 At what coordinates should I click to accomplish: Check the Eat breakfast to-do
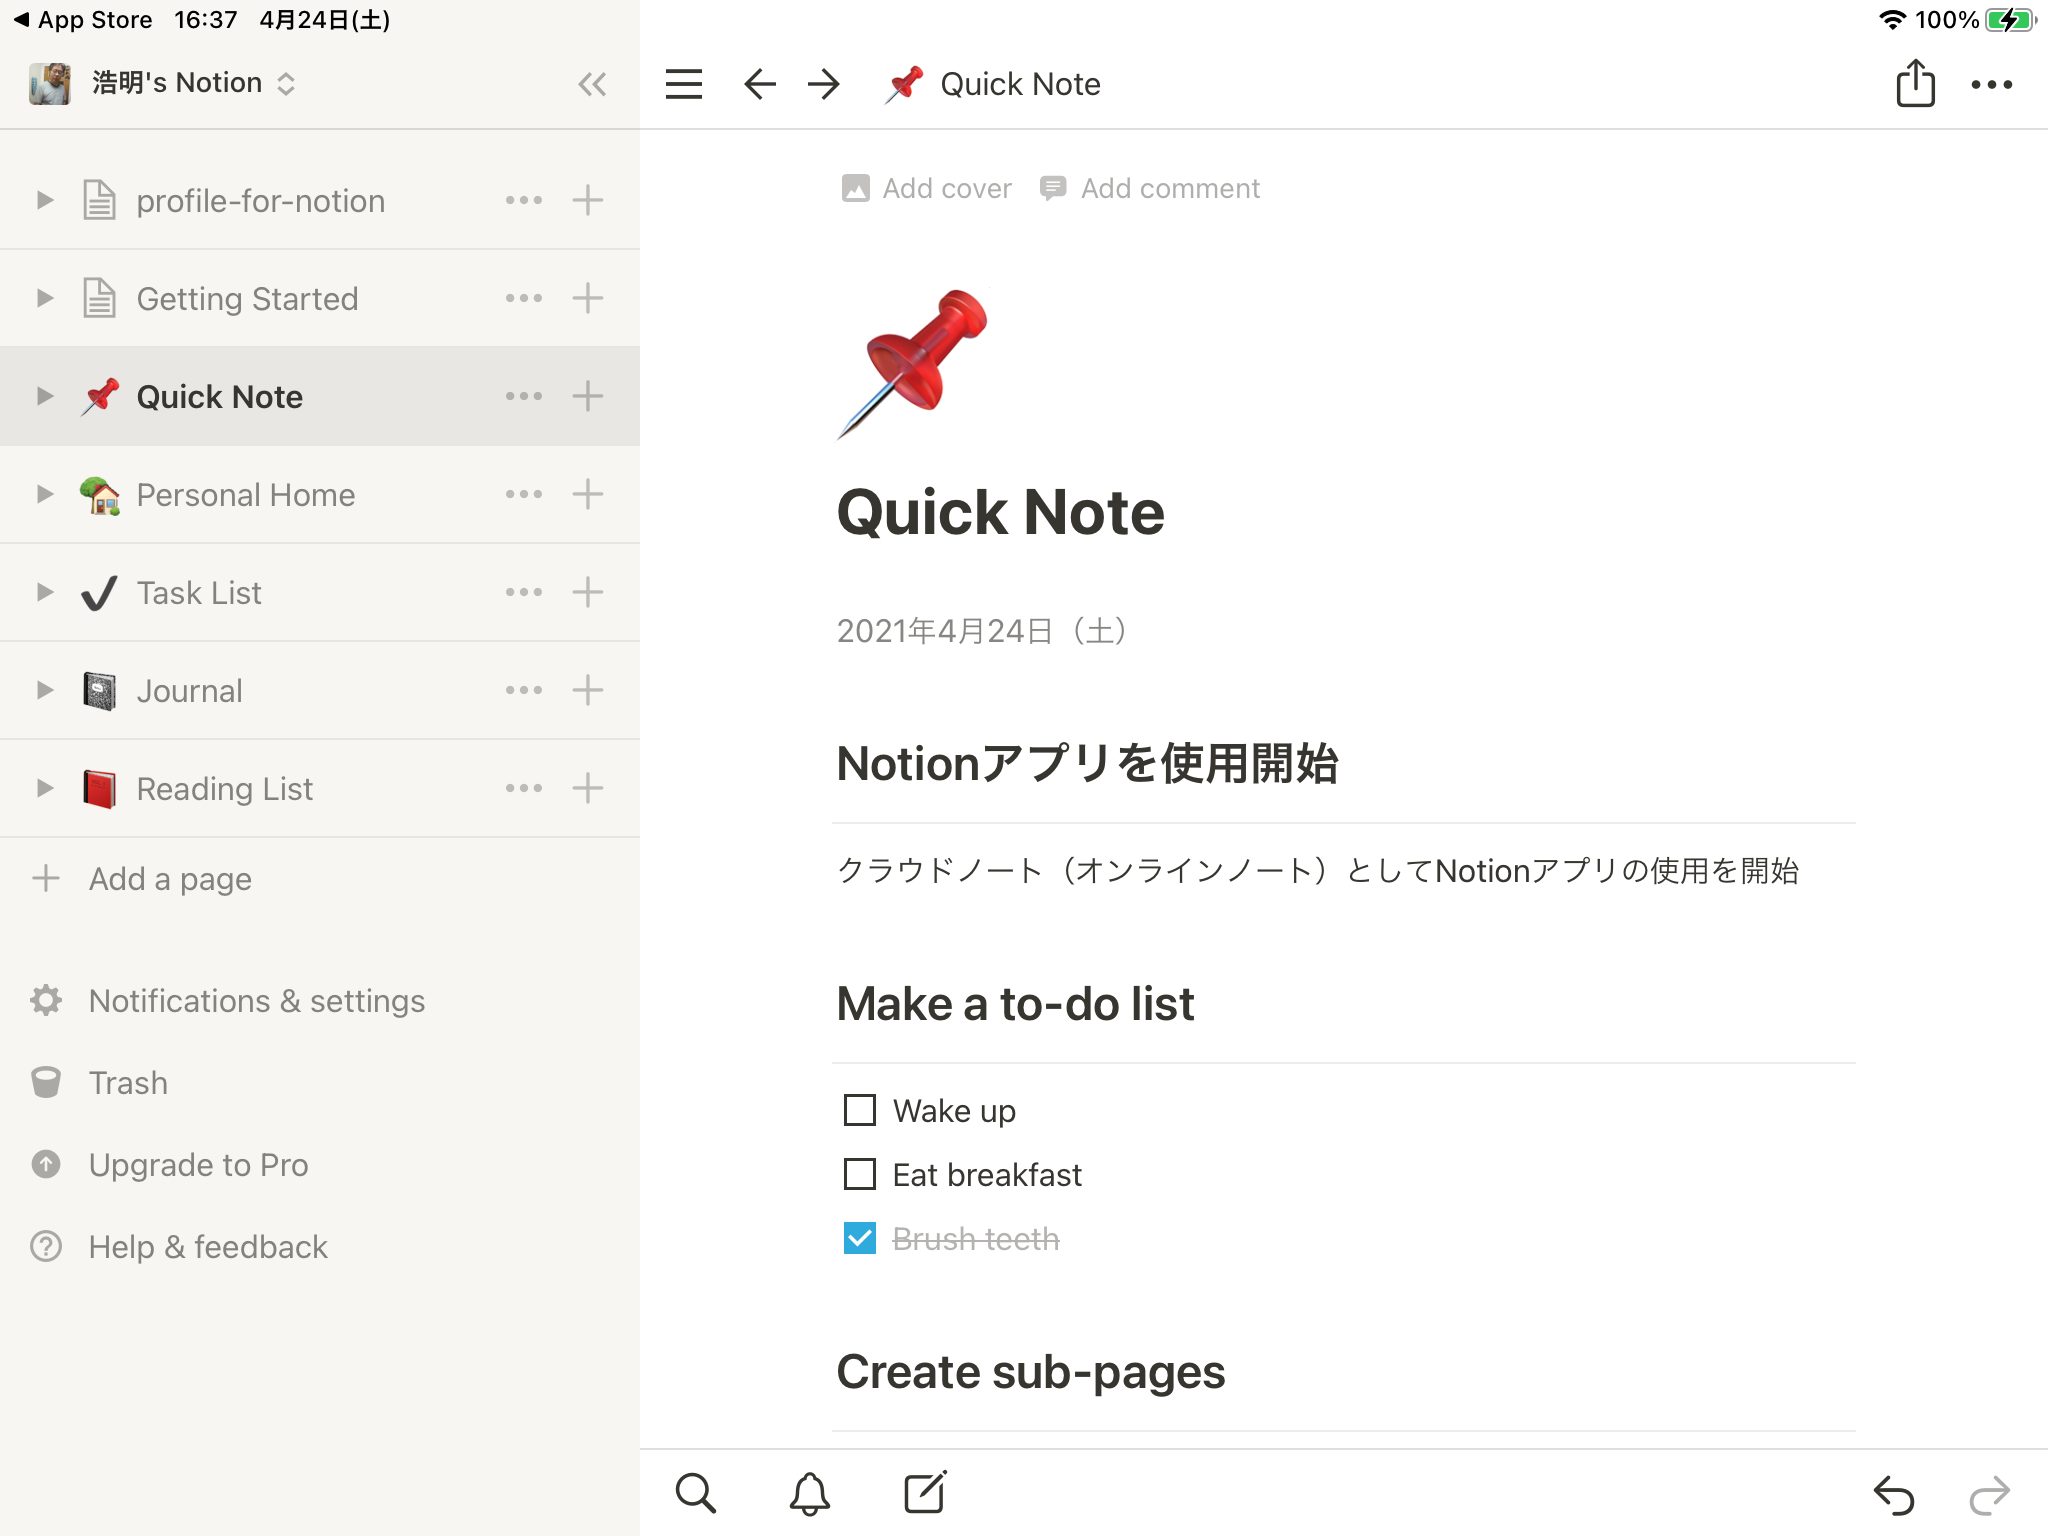pos(860,1174)
